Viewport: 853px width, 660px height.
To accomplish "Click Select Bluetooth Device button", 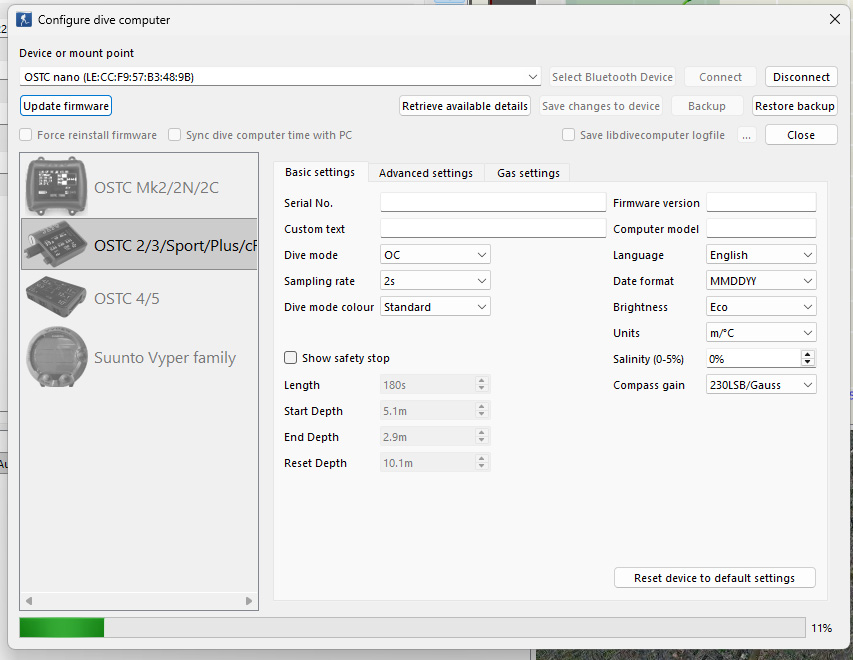I will click(x=612, y=77).
